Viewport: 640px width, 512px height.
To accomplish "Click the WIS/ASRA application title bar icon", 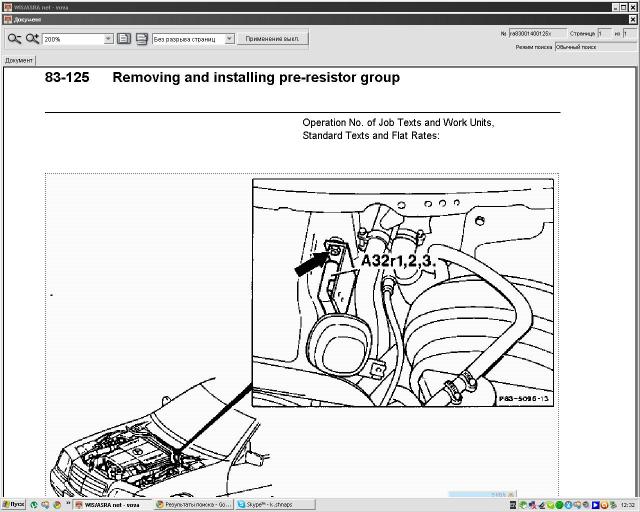I will 6,5.
